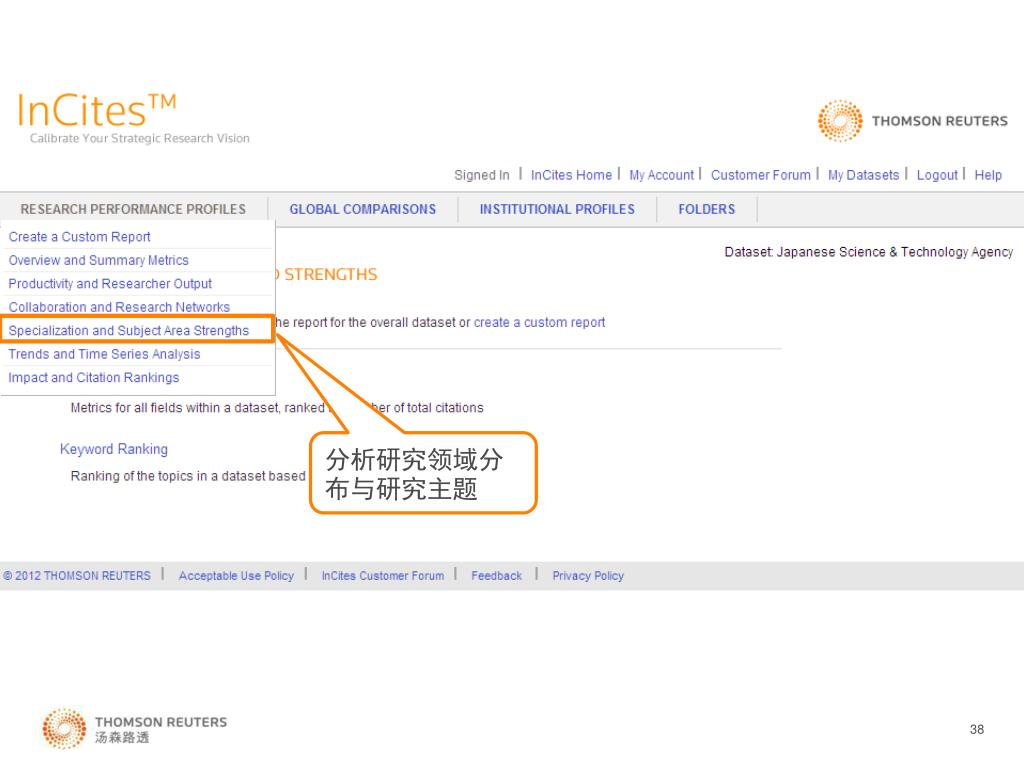The image size is (1024, 768).
Task: Click the 2012 Thomson Reuters copyright text
Action: click(77, 575)
